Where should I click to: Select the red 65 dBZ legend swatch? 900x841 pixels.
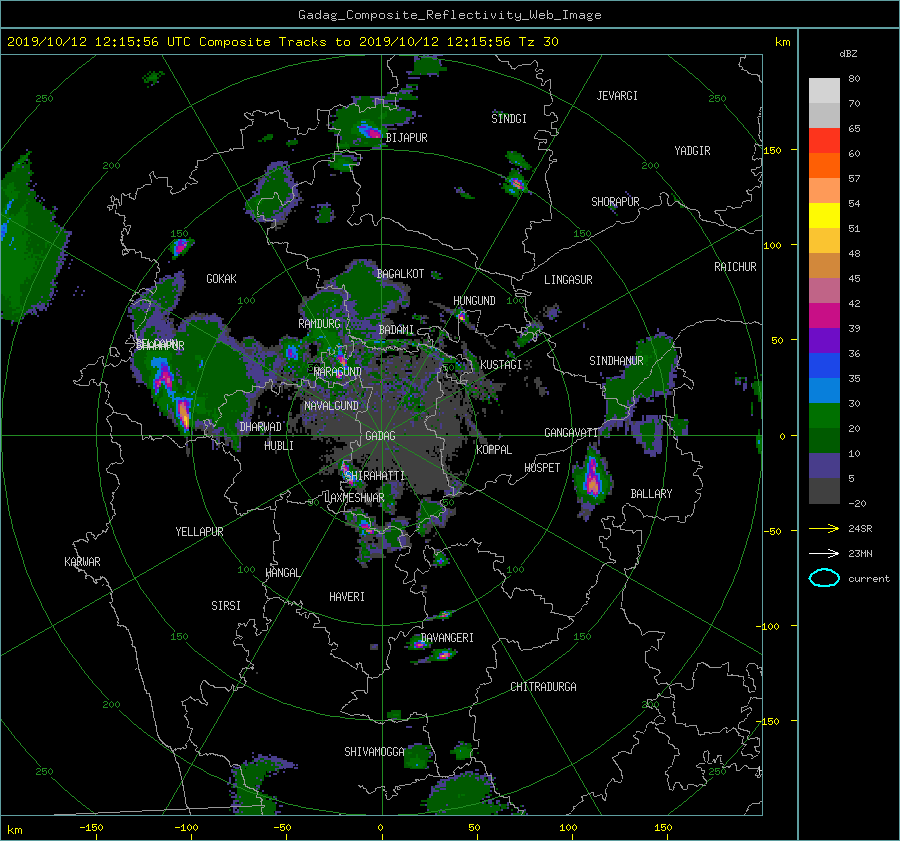coord(824,140)
